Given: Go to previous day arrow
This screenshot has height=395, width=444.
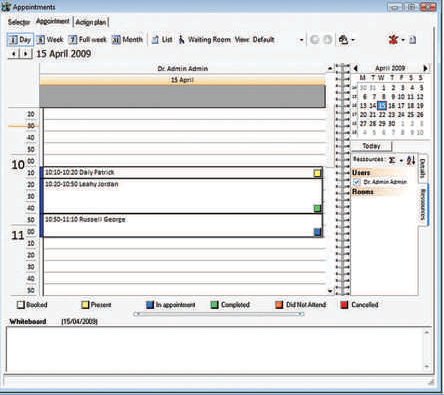Looking at the screenshot, I should click(14, 54).
